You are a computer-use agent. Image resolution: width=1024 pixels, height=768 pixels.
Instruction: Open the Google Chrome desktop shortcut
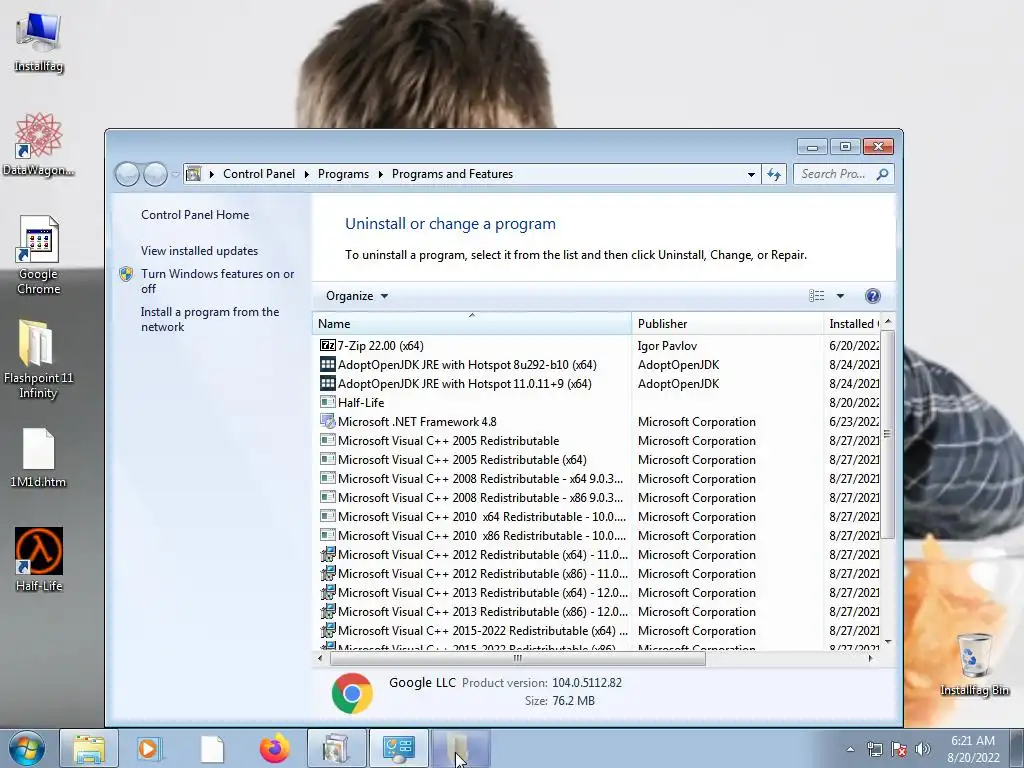pos(39,255)
